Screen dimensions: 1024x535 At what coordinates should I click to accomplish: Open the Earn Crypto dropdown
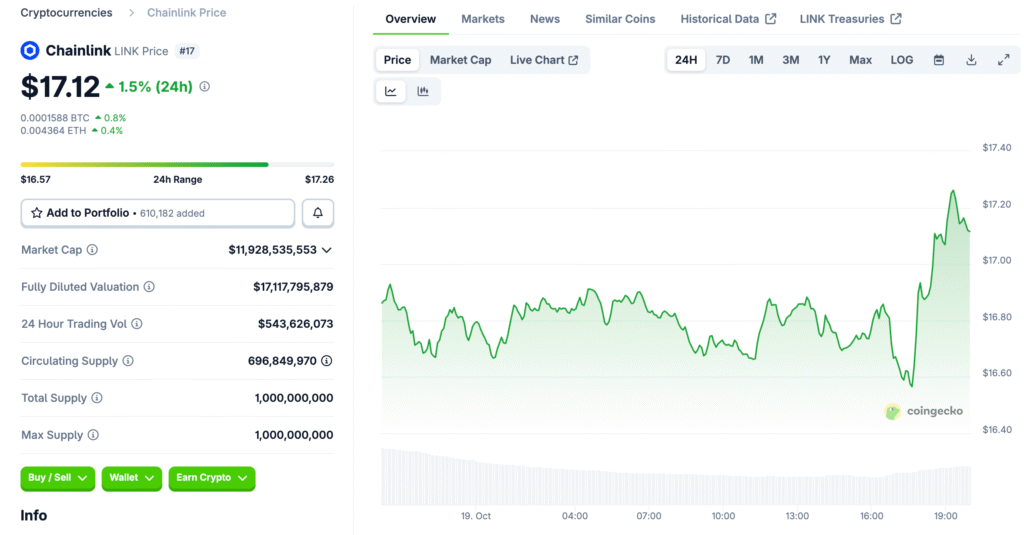pos(211,478)
